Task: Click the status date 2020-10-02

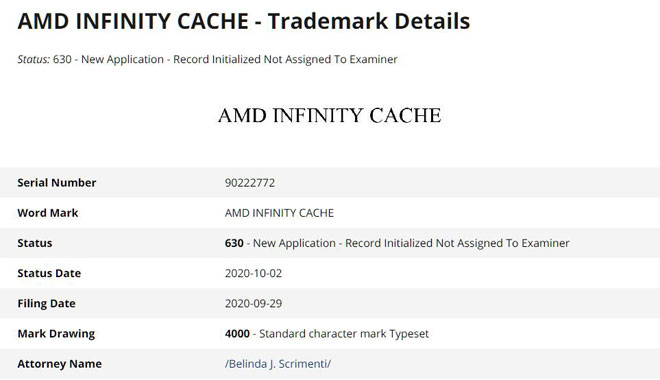Action: (x=253, y=273)
